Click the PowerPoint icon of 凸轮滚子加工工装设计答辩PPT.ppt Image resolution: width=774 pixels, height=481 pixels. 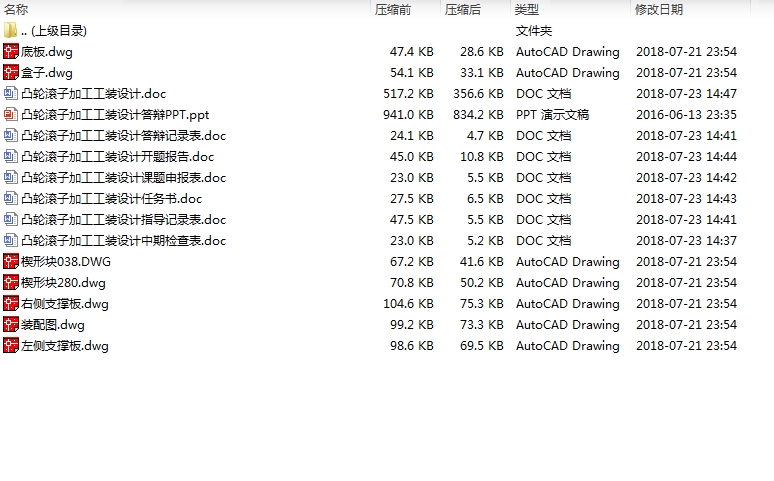[x=10, y=115]
